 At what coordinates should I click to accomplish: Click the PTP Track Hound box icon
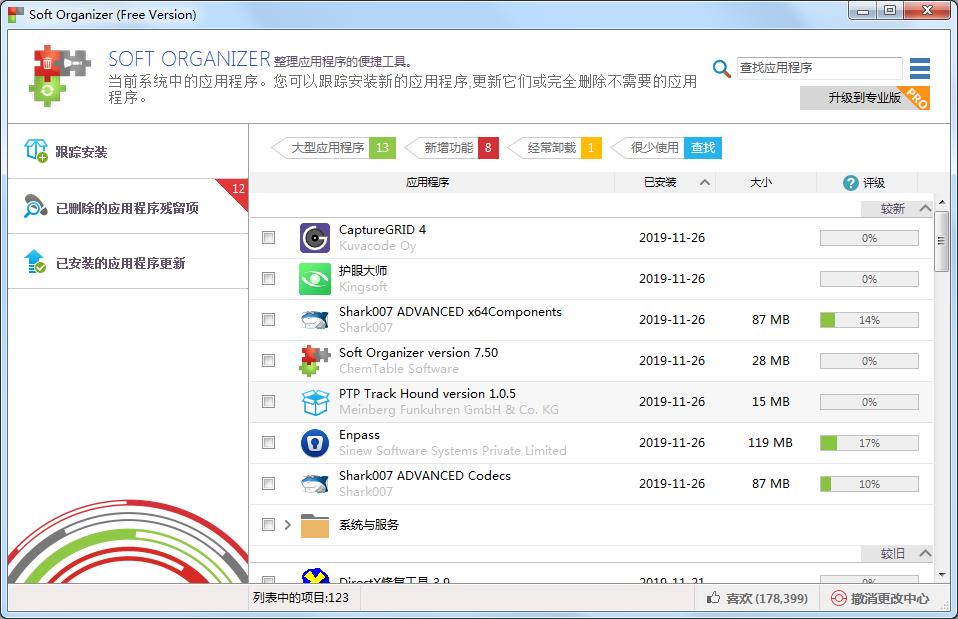click(x=315, y=402)
